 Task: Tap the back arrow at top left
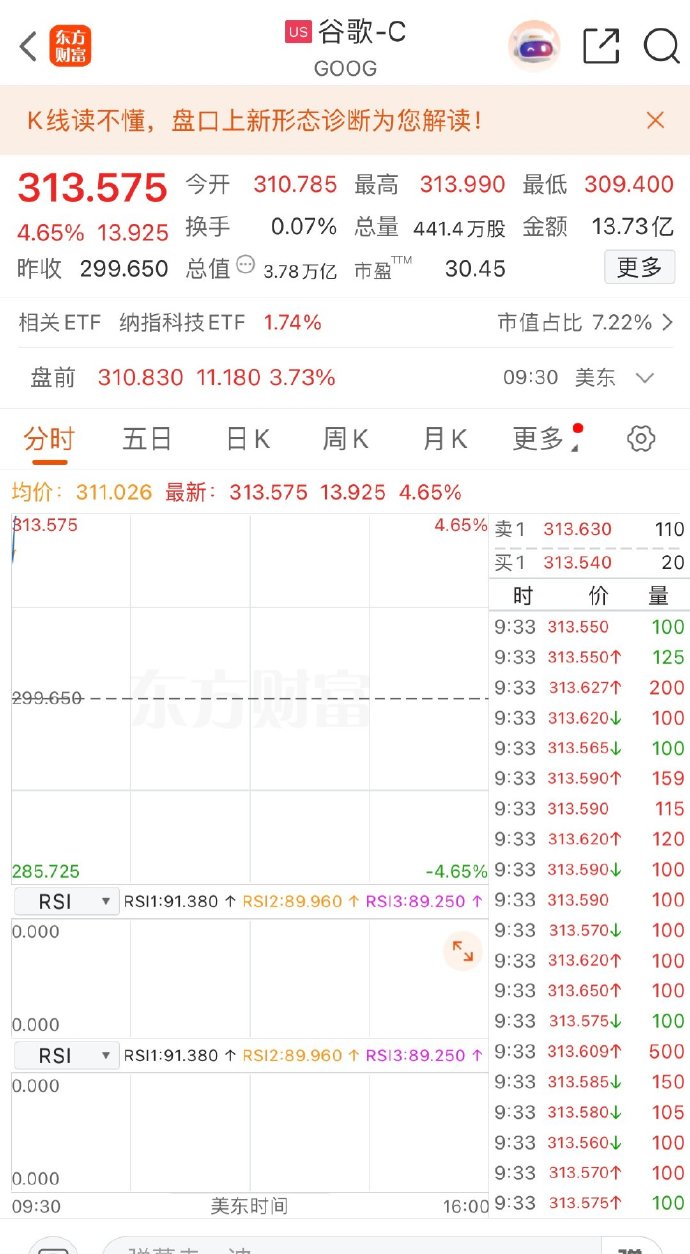(25, 45)
